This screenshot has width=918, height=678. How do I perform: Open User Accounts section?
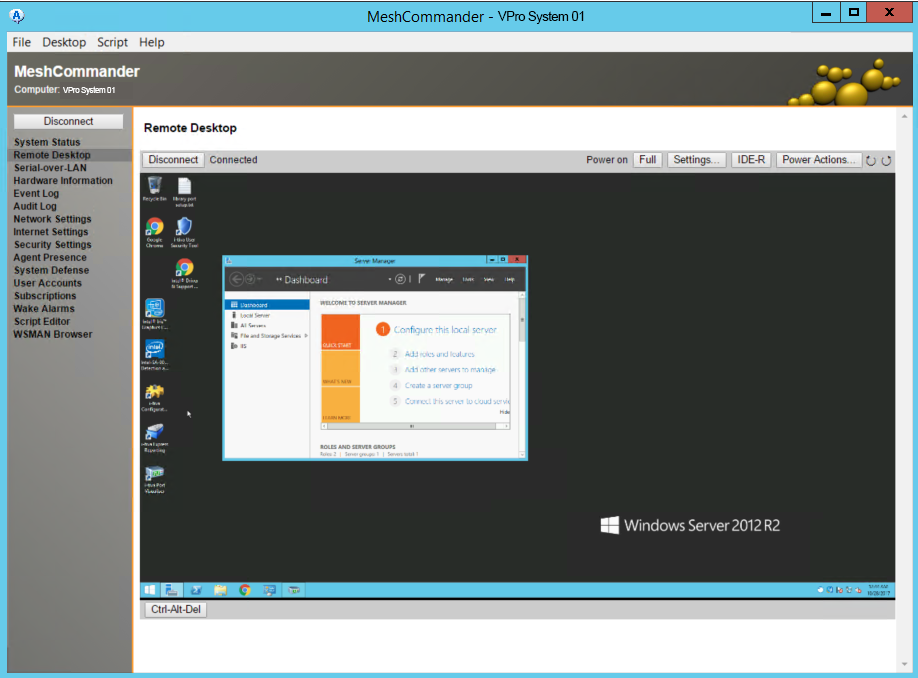click(x=47, y=283)
